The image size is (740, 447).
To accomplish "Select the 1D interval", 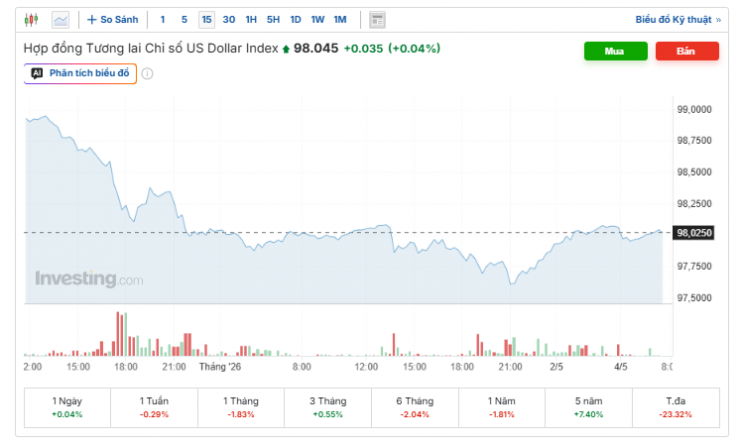I will point(295,19).
